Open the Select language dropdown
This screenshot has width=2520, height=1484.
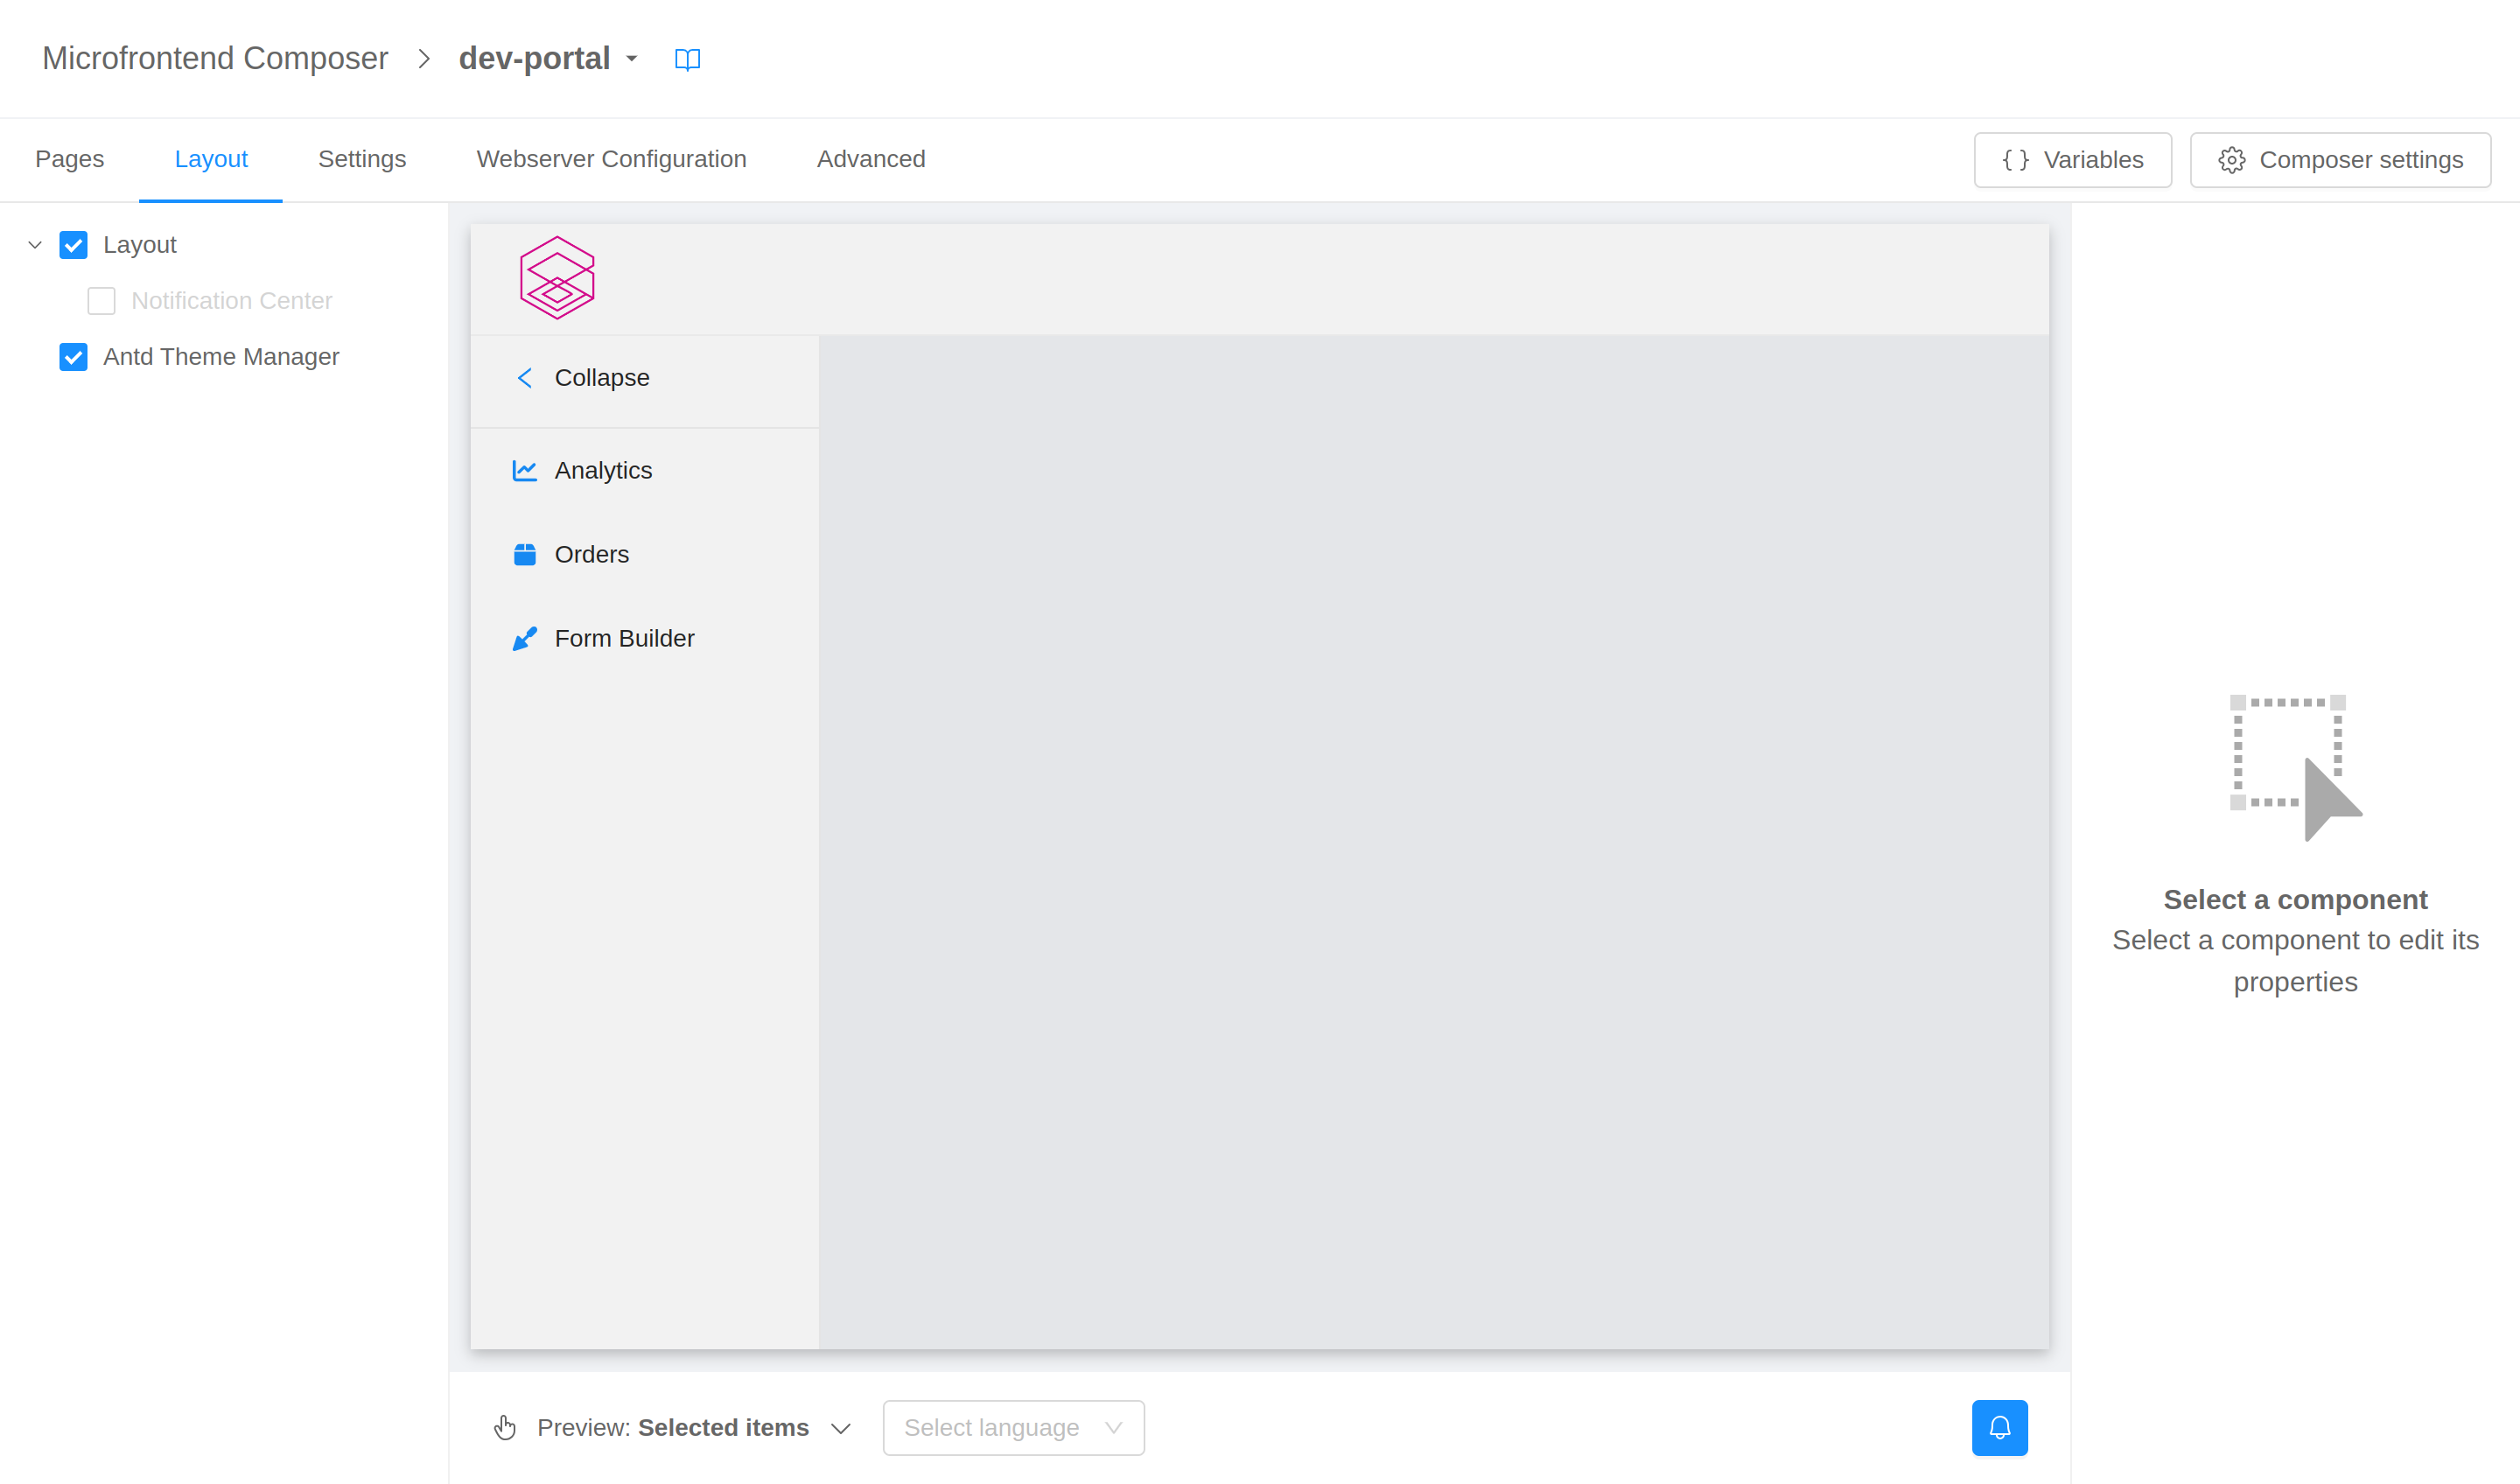click(1012, 1427)
